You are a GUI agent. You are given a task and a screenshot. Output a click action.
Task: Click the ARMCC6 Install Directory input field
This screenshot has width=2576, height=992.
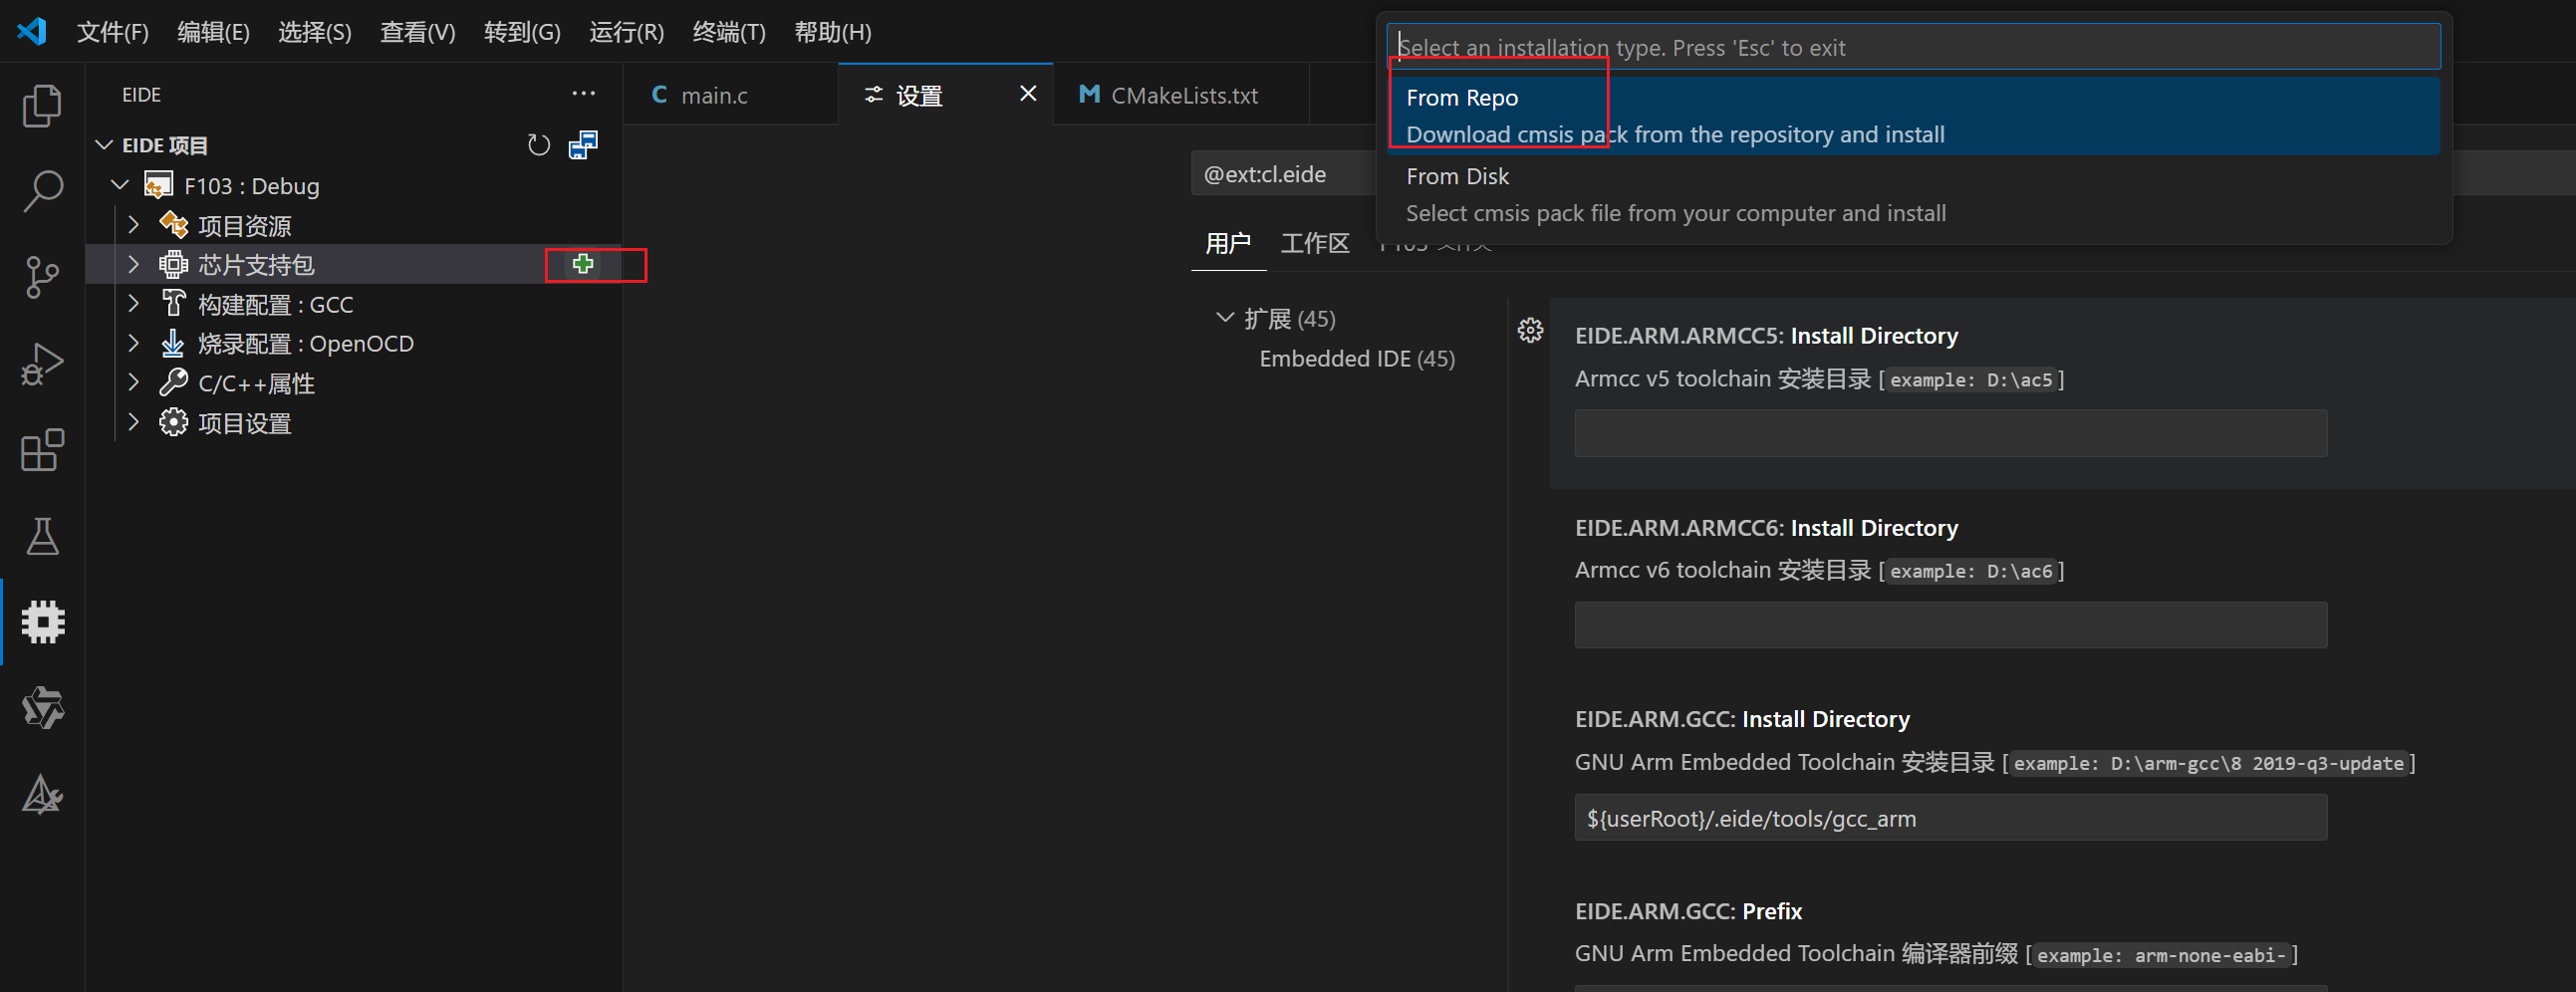[1950, 625]
